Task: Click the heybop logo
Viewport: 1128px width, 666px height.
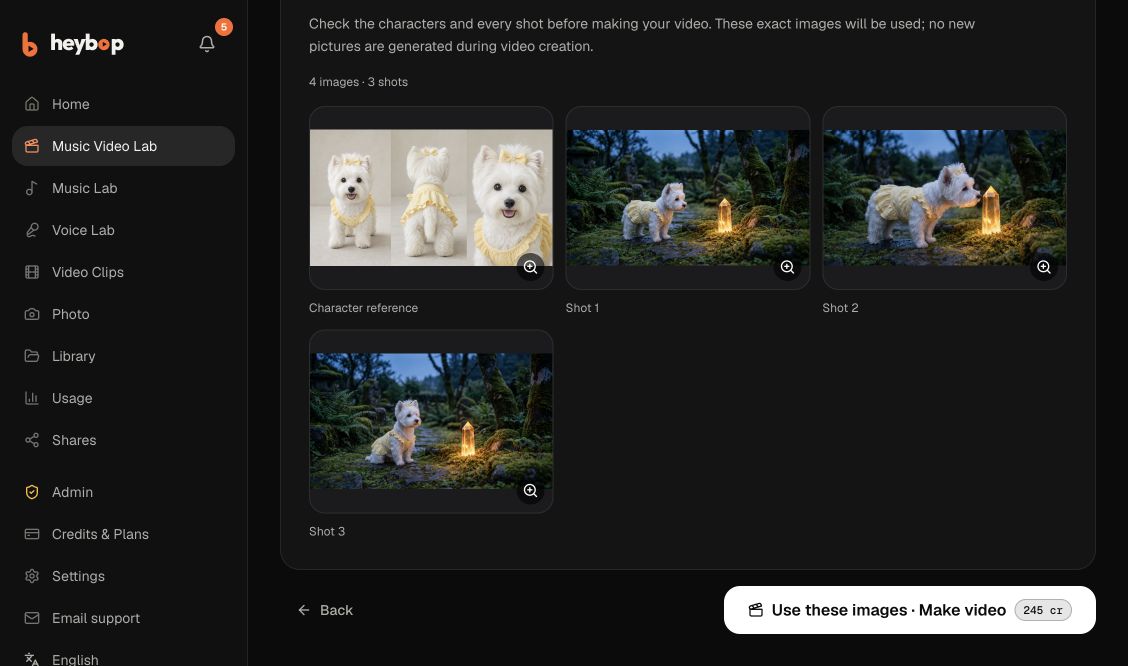Action: 73,44
